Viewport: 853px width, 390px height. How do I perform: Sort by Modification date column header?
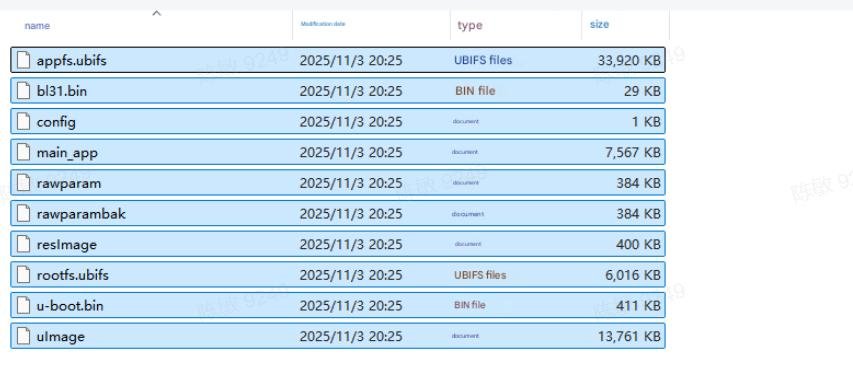tap(323, 24)
